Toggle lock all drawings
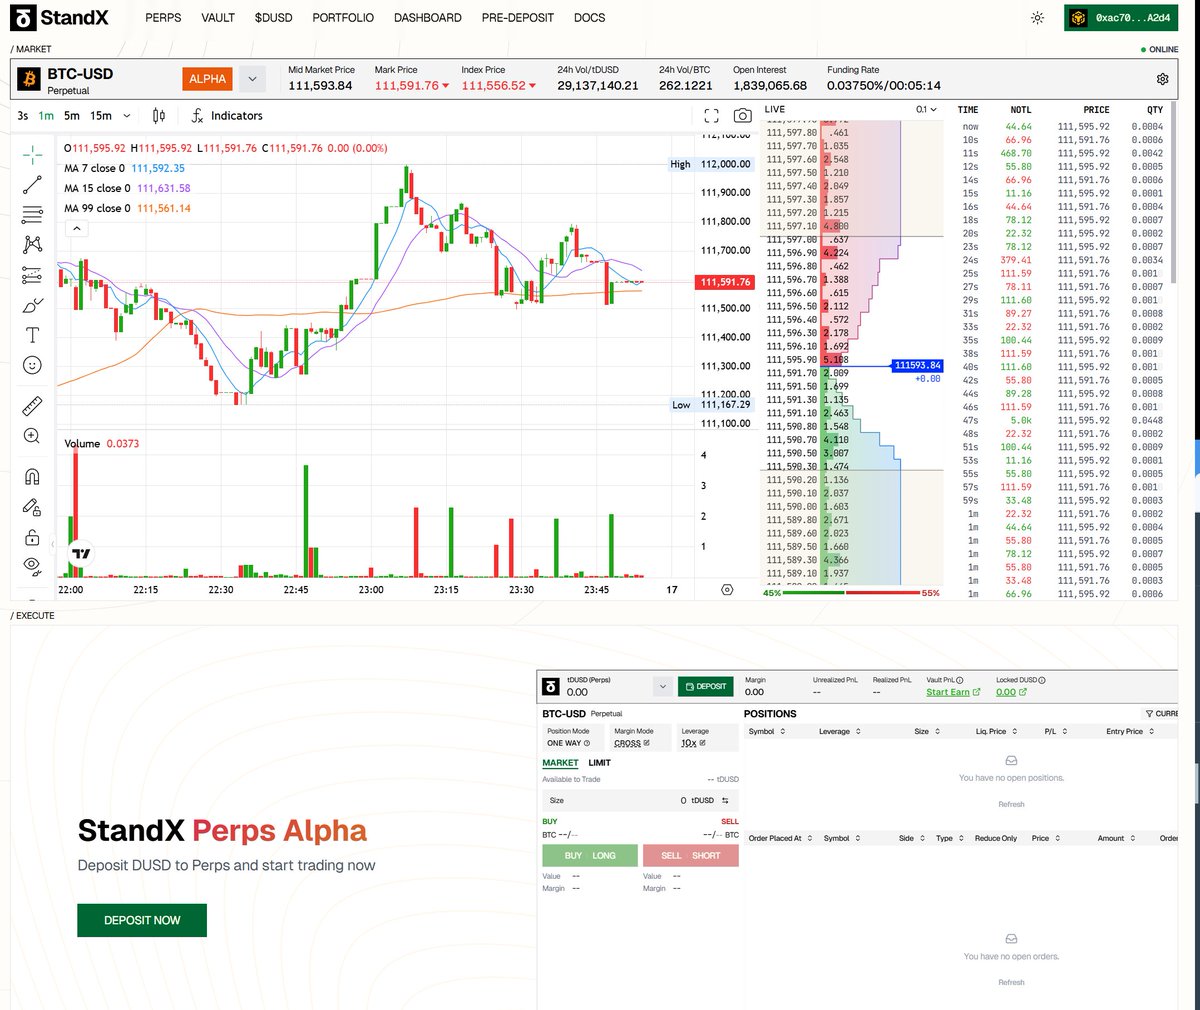 point(32,538)
